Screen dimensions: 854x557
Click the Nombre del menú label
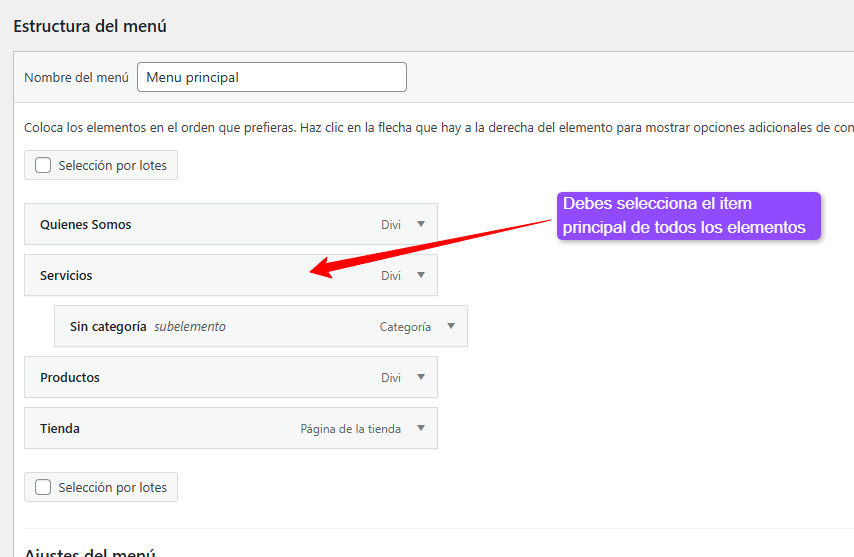tap(76, 77)
